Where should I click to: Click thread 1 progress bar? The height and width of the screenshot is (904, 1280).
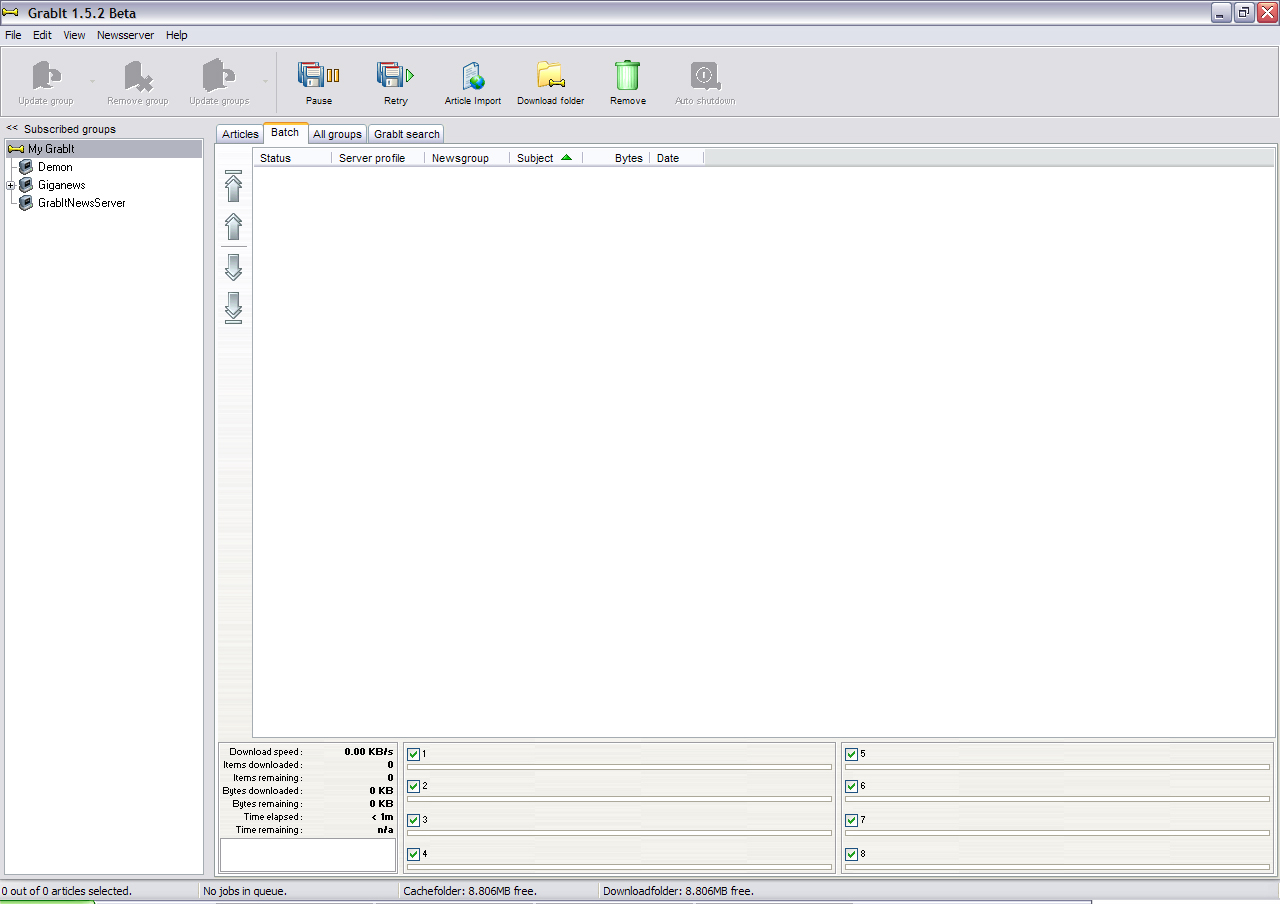619,767
